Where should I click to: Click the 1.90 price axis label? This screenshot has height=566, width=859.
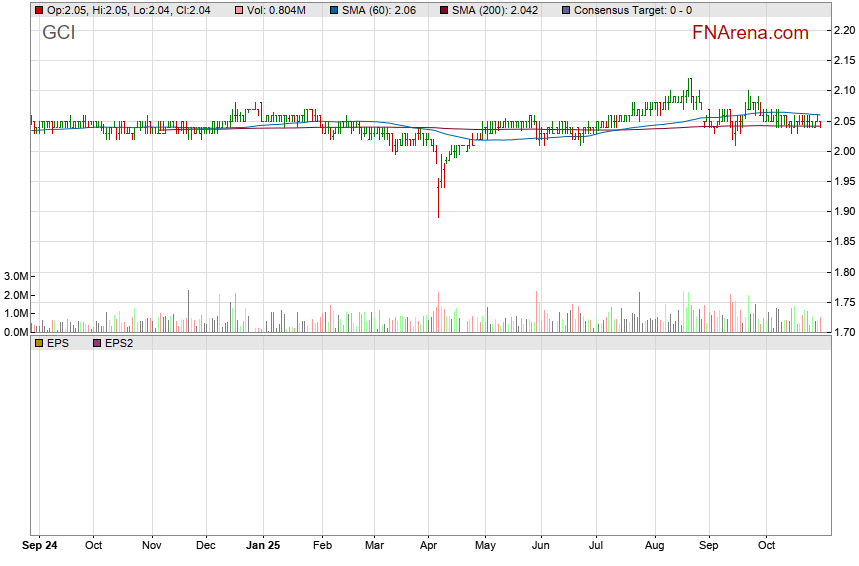point(843,211)
